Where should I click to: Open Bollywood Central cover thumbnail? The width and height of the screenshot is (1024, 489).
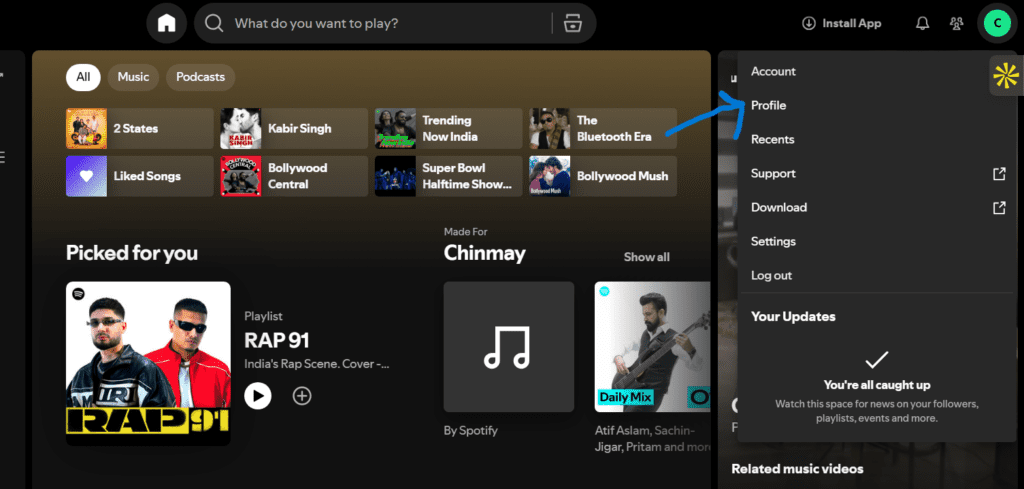240,176
